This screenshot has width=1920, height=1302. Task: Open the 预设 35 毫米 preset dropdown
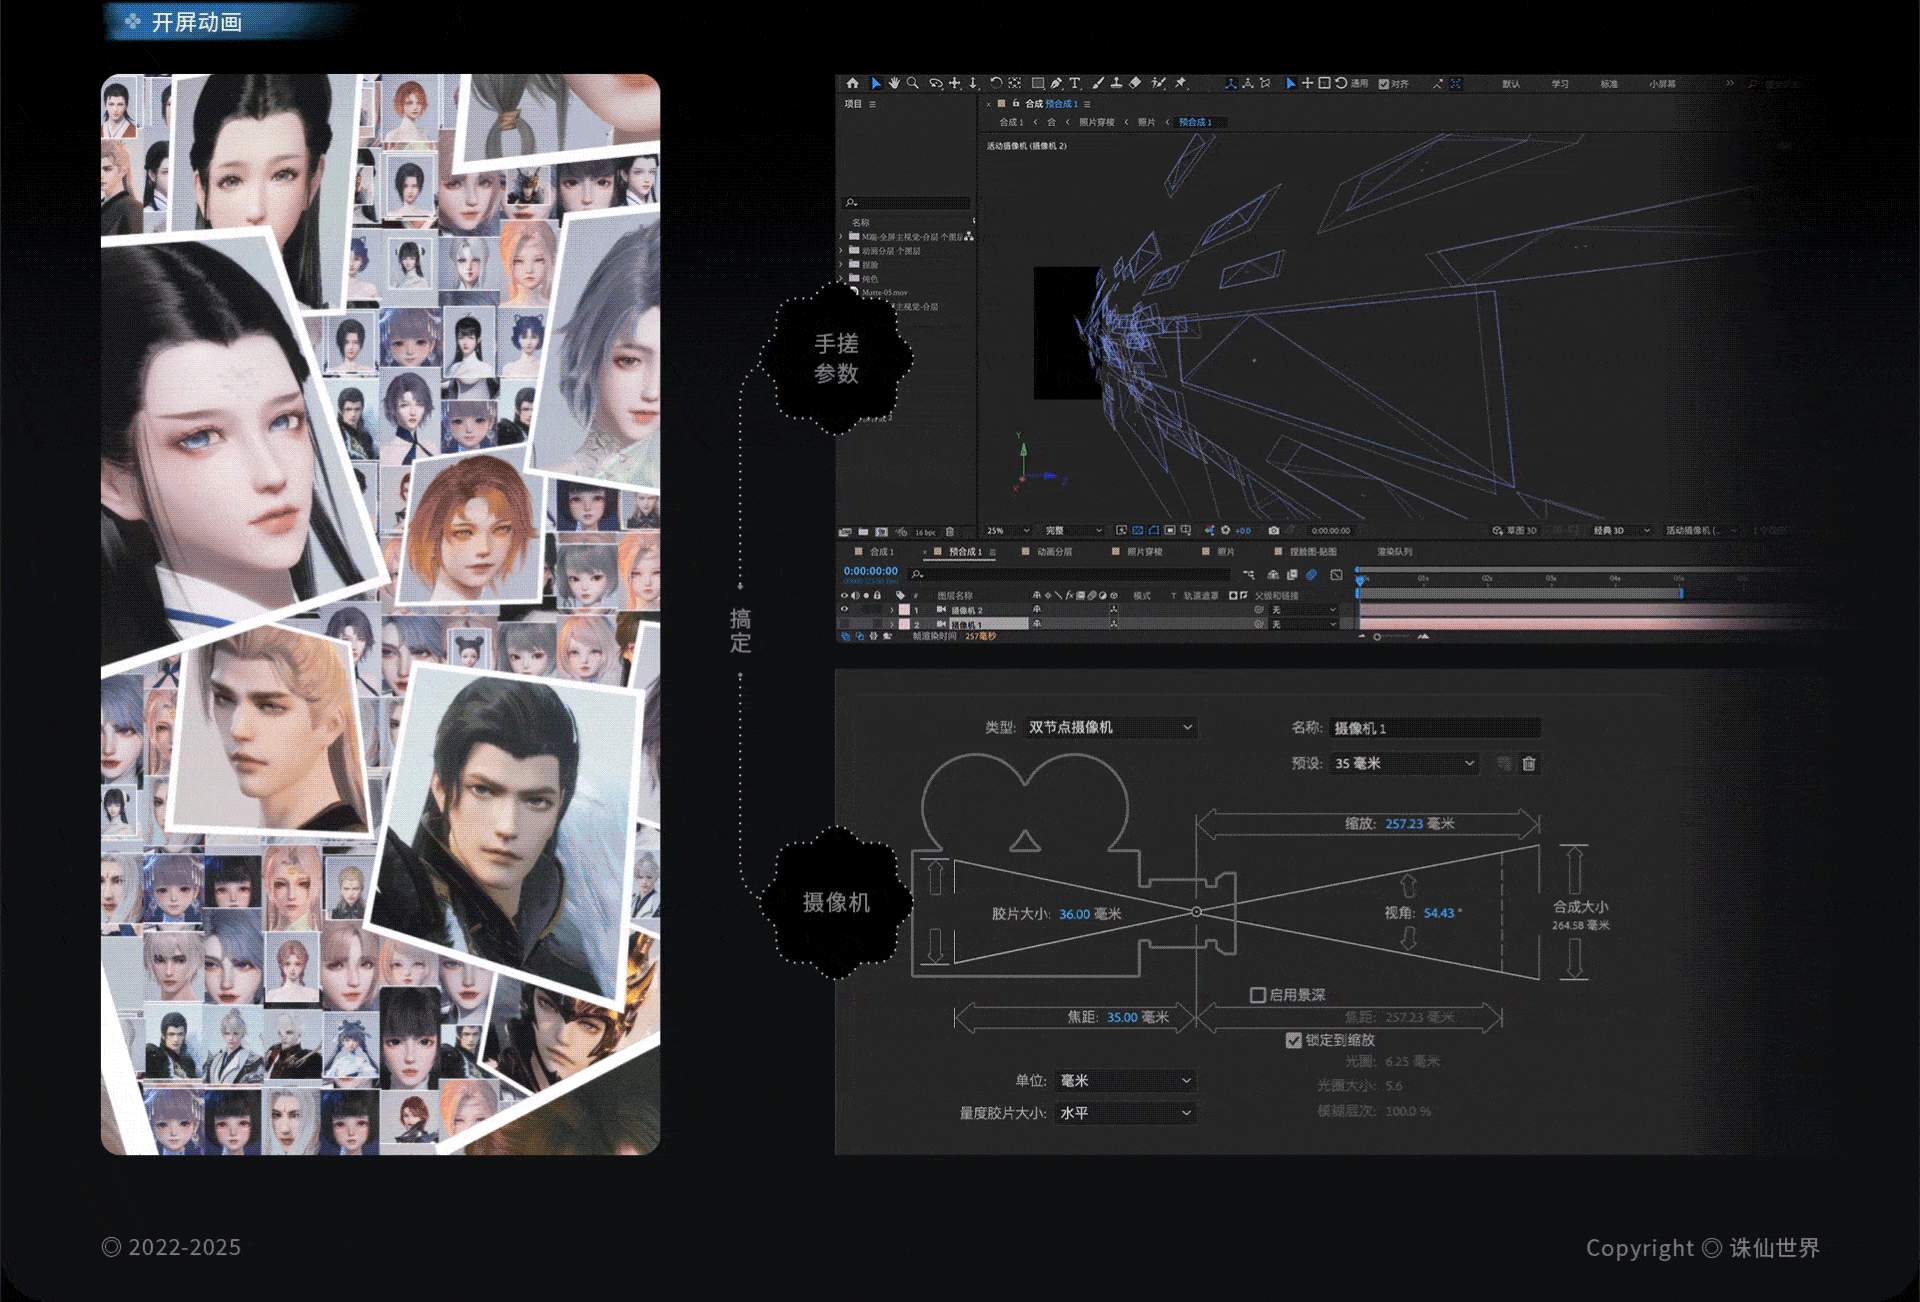pyautogui.click(x=1404, y=764)
